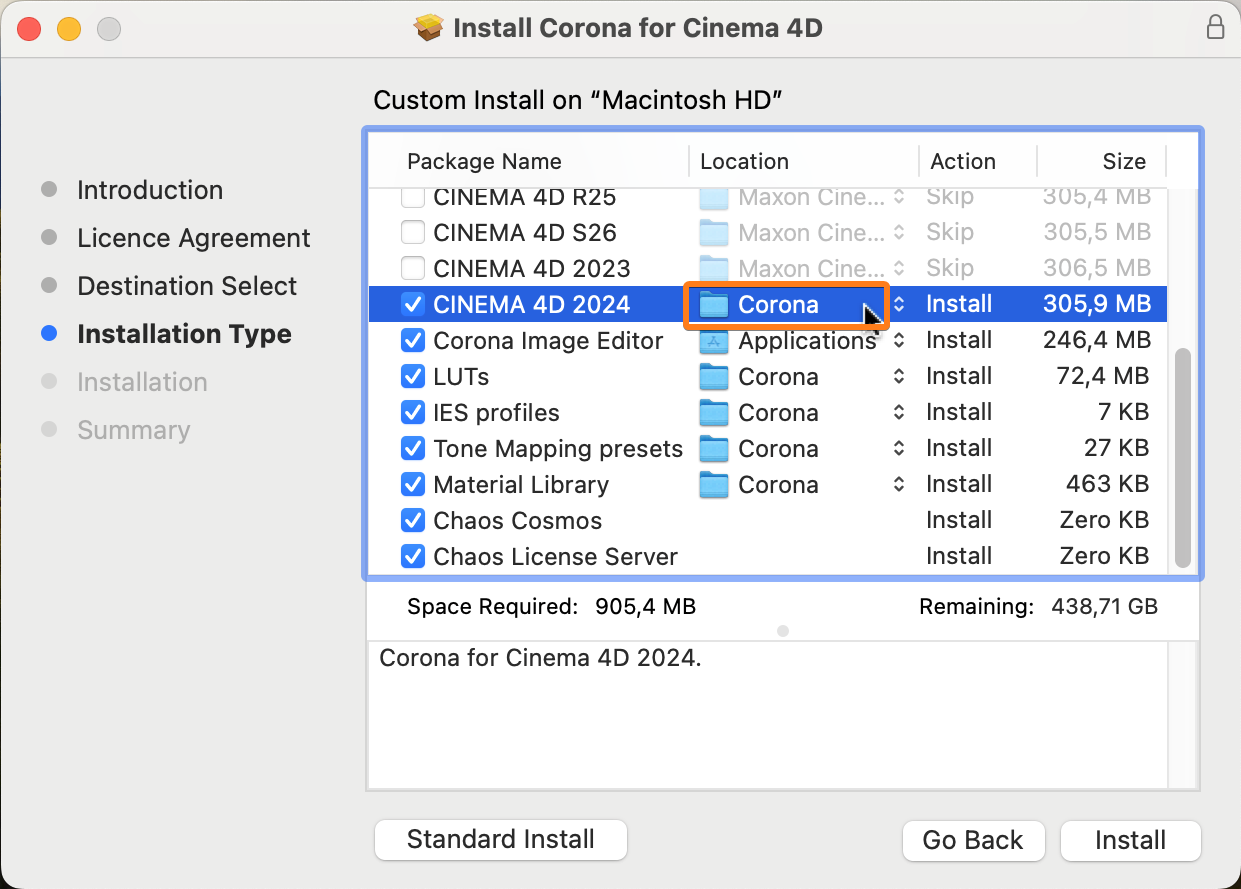This screenshot has height=889, width=1241.
Task: Click the 463 KB size value
Action: [x=1108, y=484]
